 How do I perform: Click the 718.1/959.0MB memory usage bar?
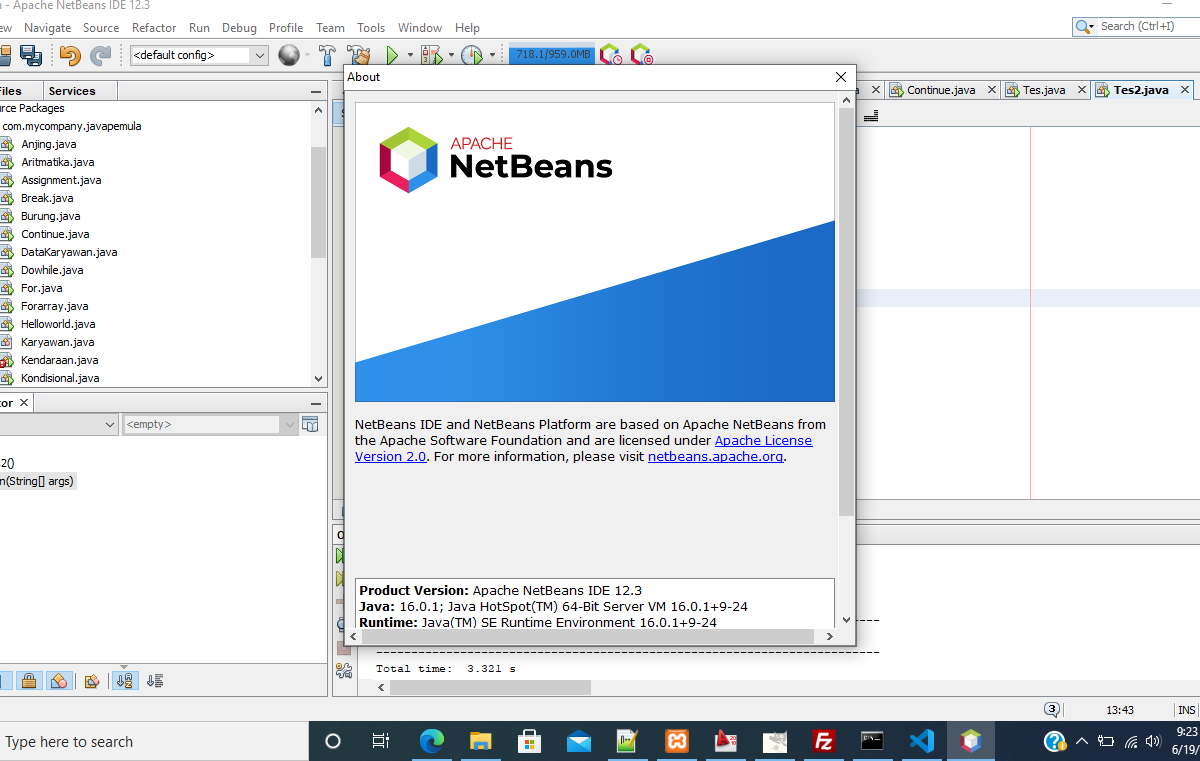point(551,55)
